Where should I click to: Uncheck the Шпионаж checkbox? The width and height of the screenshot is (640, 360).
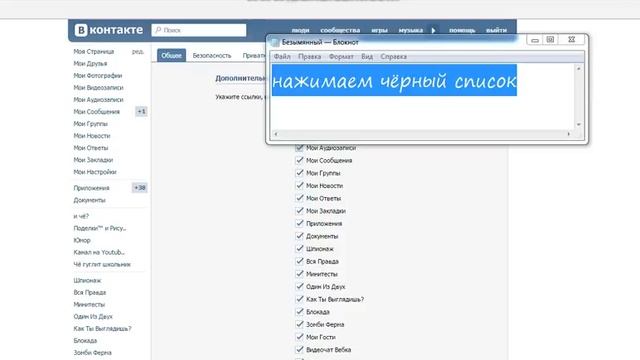coord(299,249)
